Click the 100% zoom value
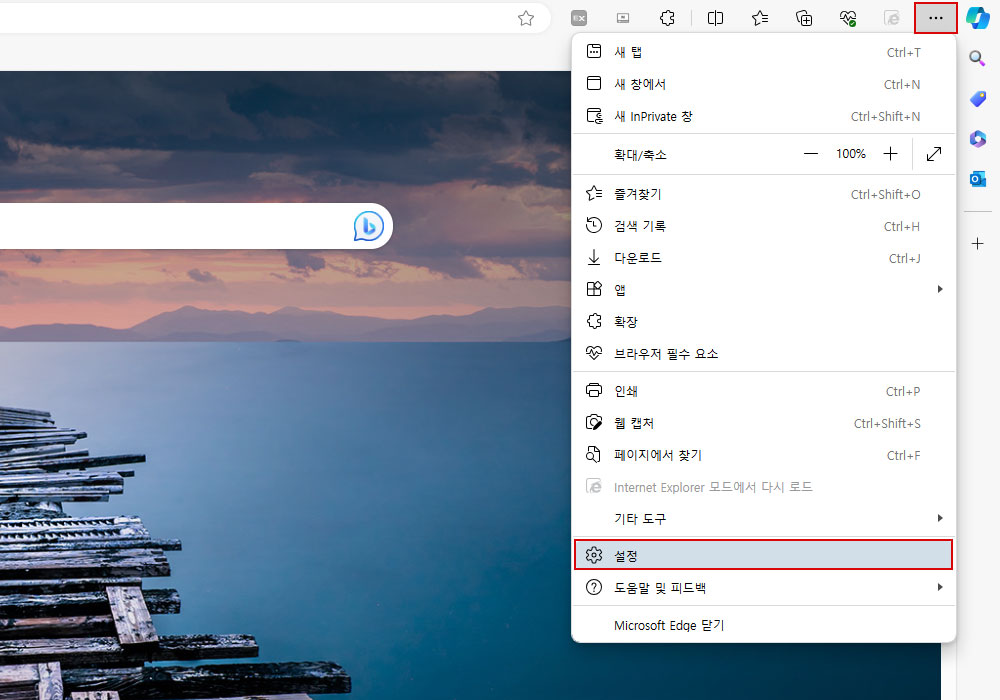This screenshot has width=1000, height=700. click(851, 154)
